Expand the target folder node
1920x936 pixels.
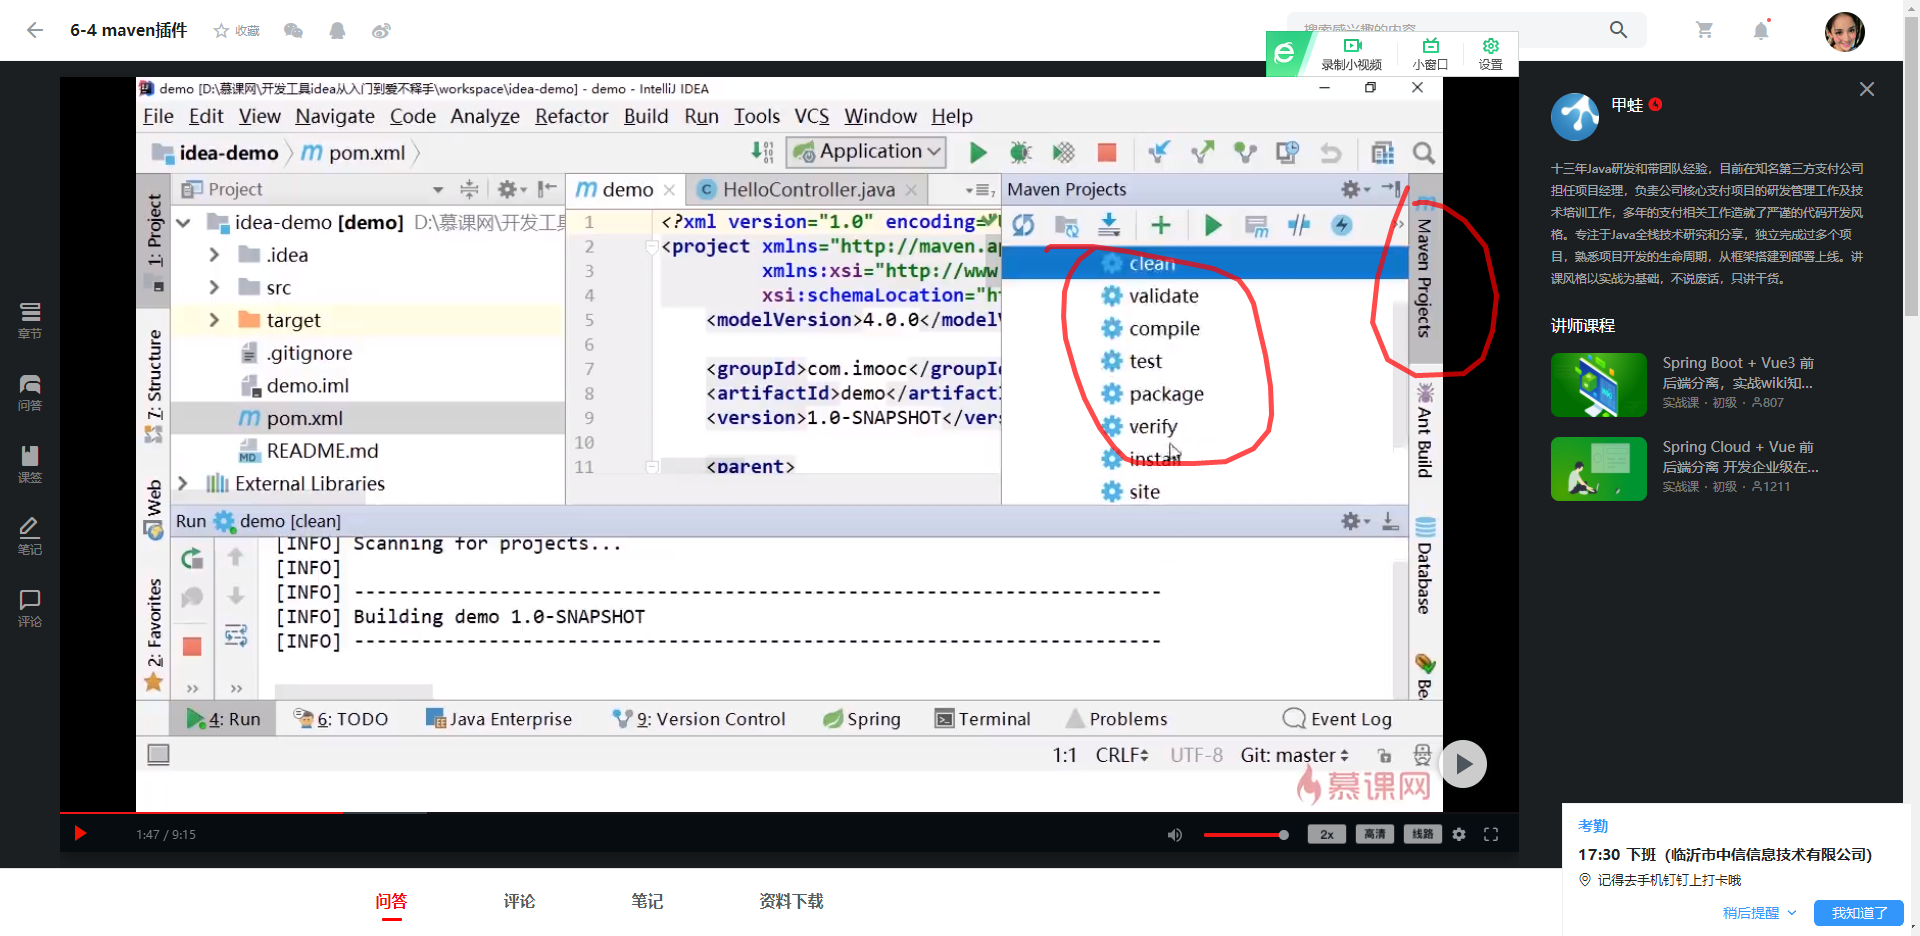point(214,320)
